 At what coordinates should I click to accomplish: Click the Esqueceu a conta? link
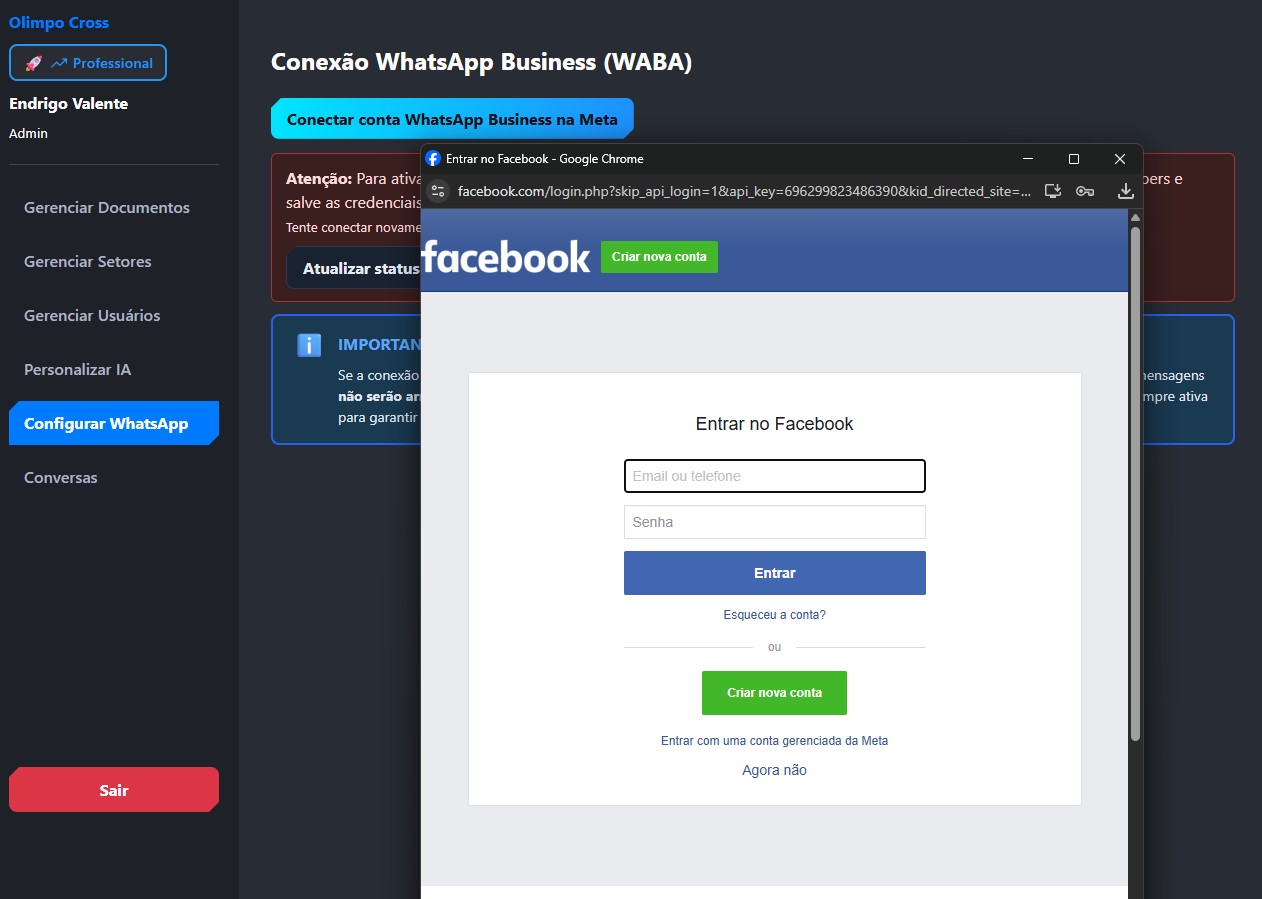(x=775, y=615)
